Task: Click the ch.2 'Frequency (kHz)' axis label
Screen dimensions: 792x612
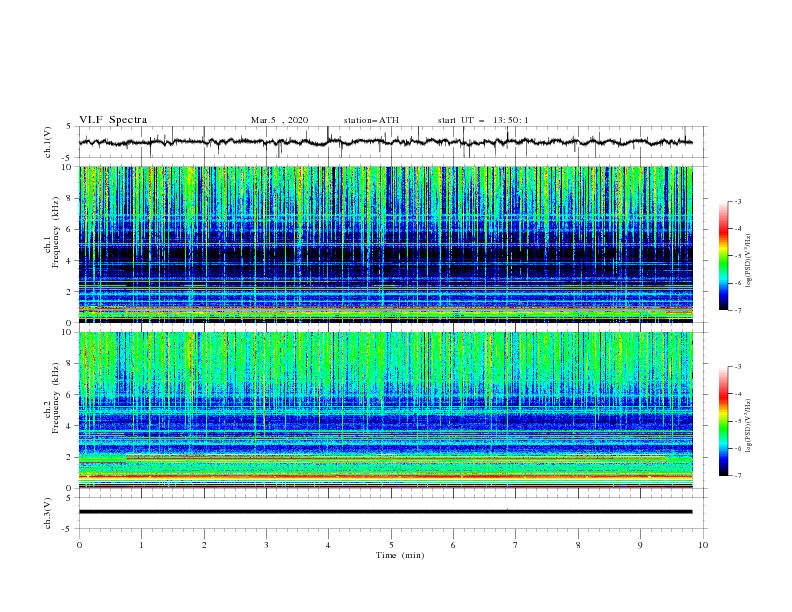Action: point(56,398)
